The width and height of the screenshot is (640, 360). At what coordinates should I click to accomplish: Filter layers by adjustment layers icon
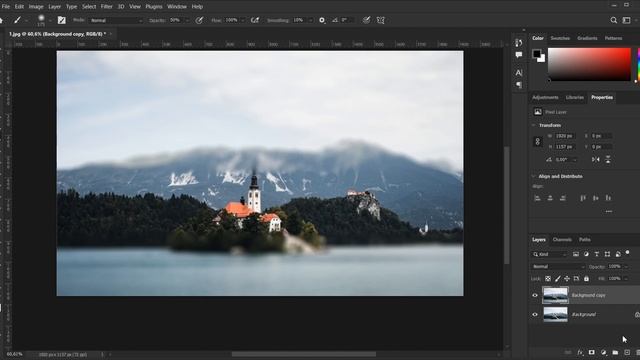(x=586, y=254)
